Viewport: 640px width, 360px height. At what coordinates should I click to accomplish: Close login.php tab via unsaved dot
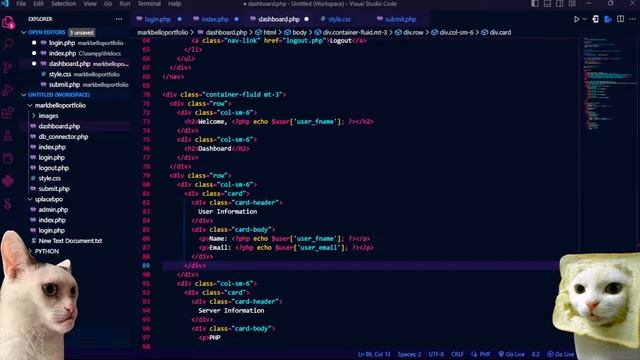[180, 19]
